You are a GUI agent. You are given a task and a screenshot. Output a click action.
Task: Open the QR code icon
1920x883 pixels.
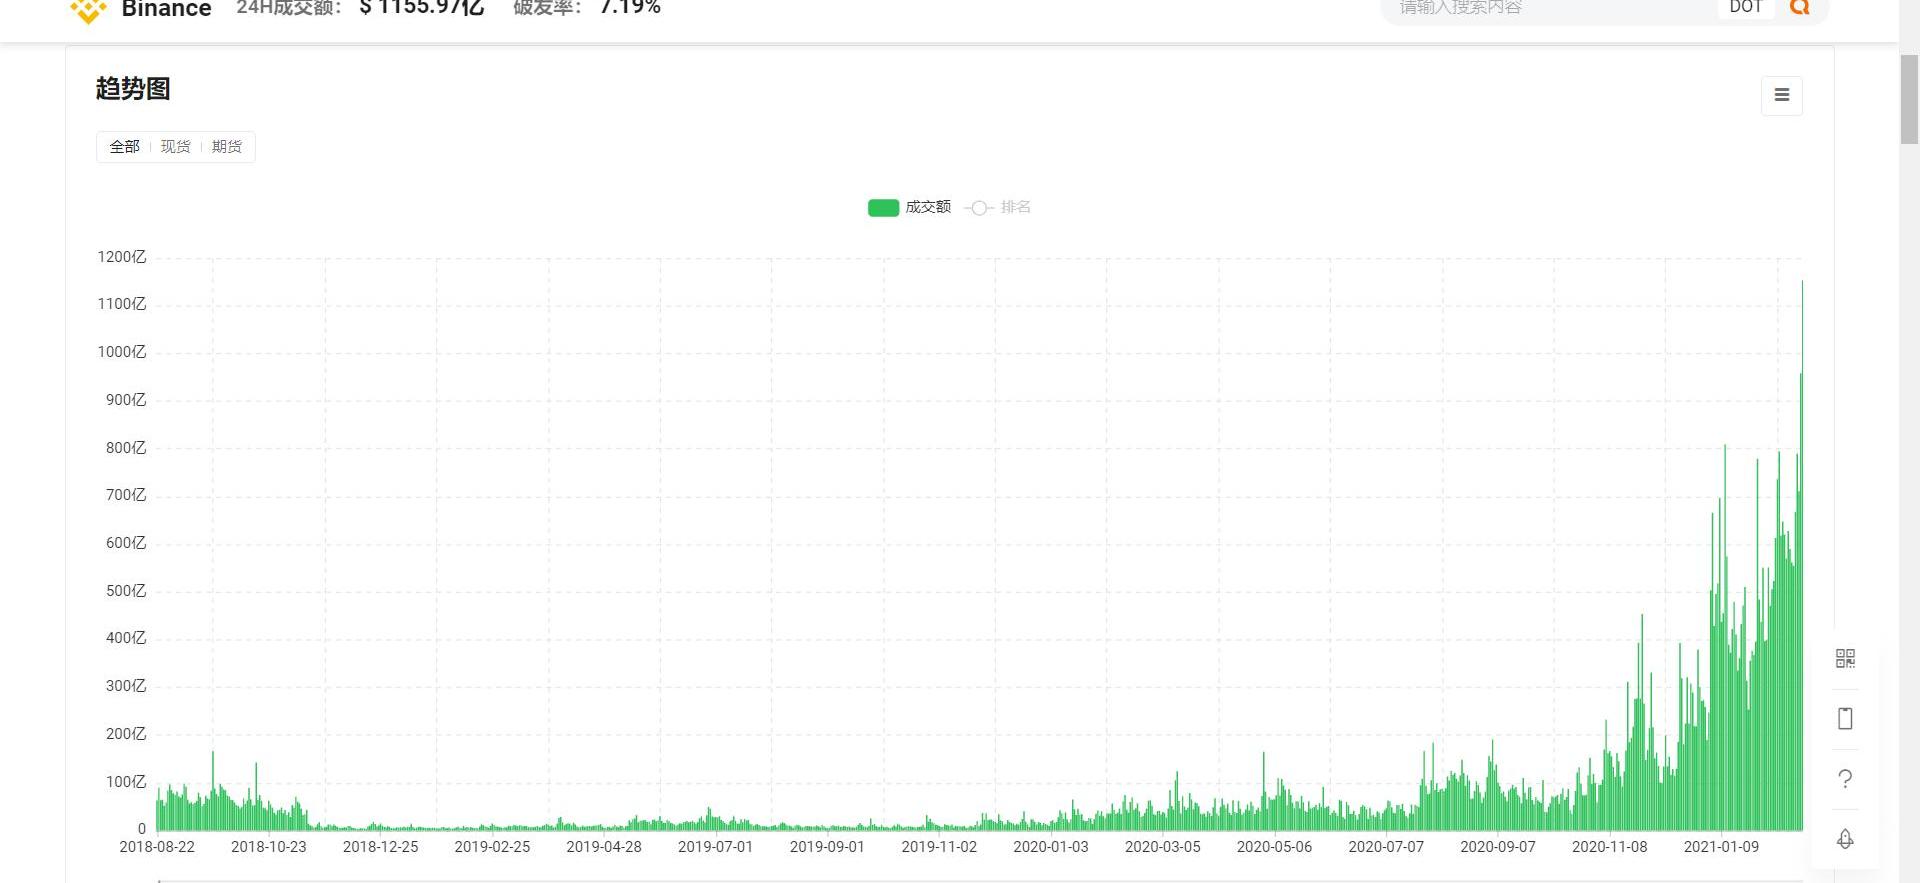[1845, 658]
